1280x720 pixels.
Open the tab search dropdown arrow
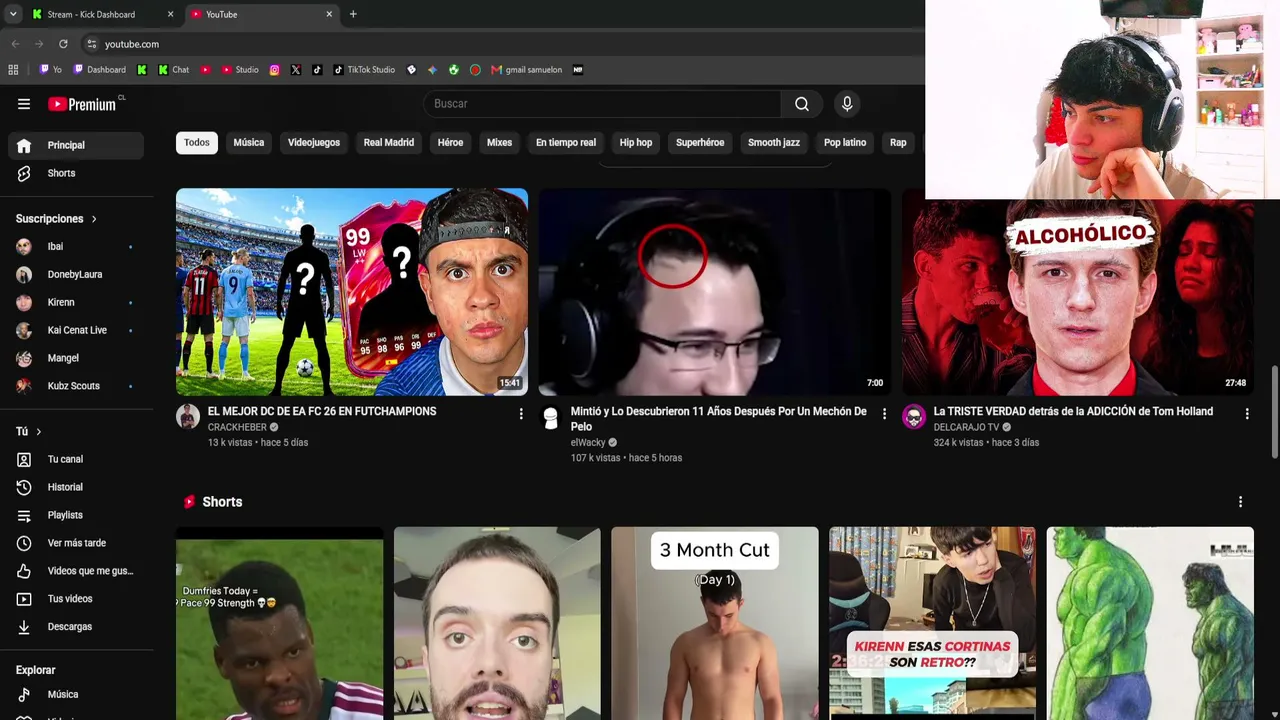click(x=13, y=14)
